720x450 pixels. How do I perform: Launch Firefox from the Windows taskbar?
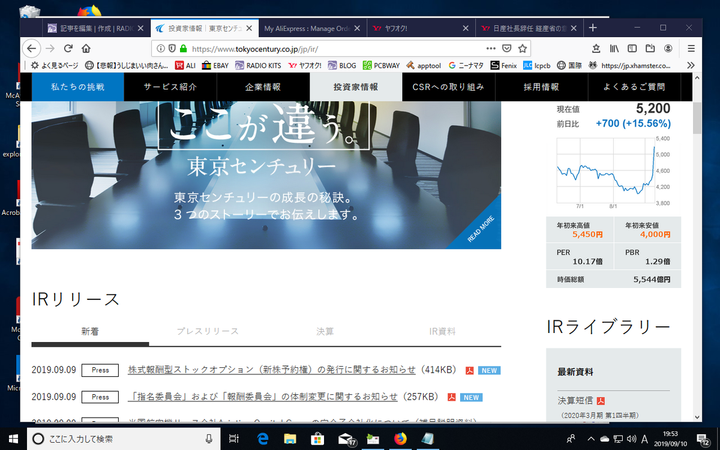tap(400, 438)
